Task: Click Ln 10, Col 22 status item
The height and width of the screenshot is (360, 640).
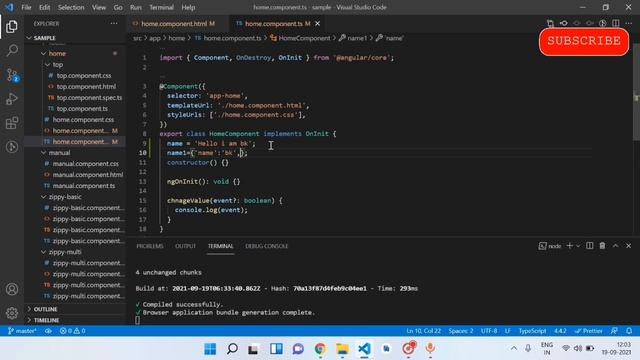Action: click(423, 331)
